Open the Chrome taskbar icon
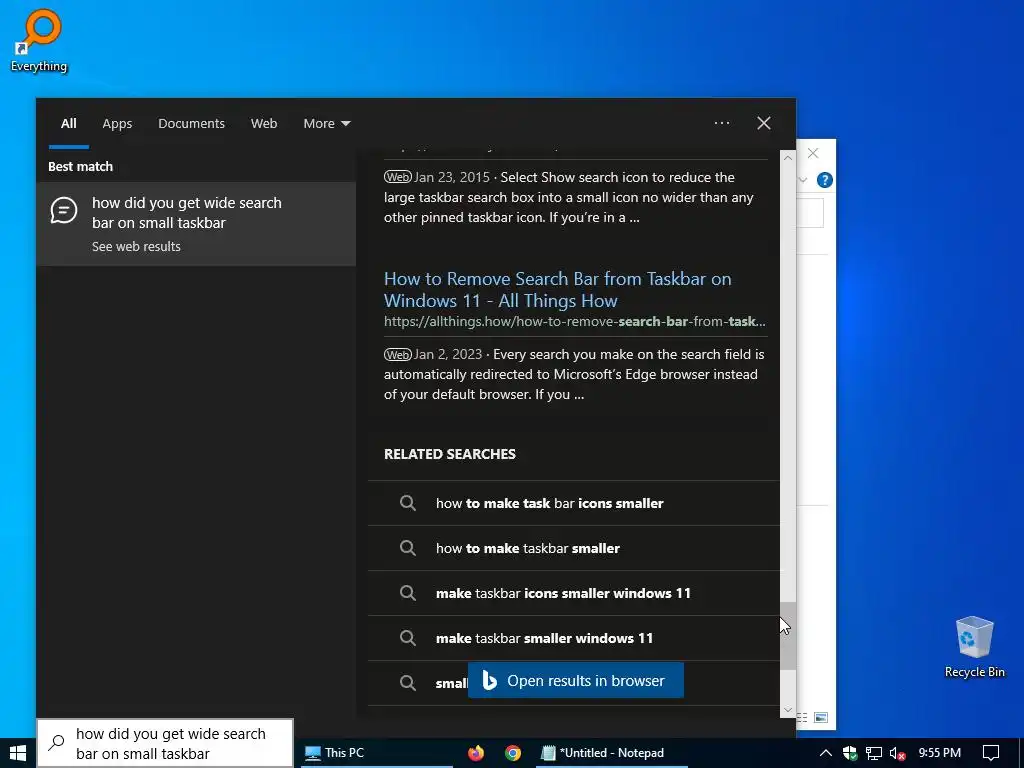1024x768 pixels. [x=513, y=753]
